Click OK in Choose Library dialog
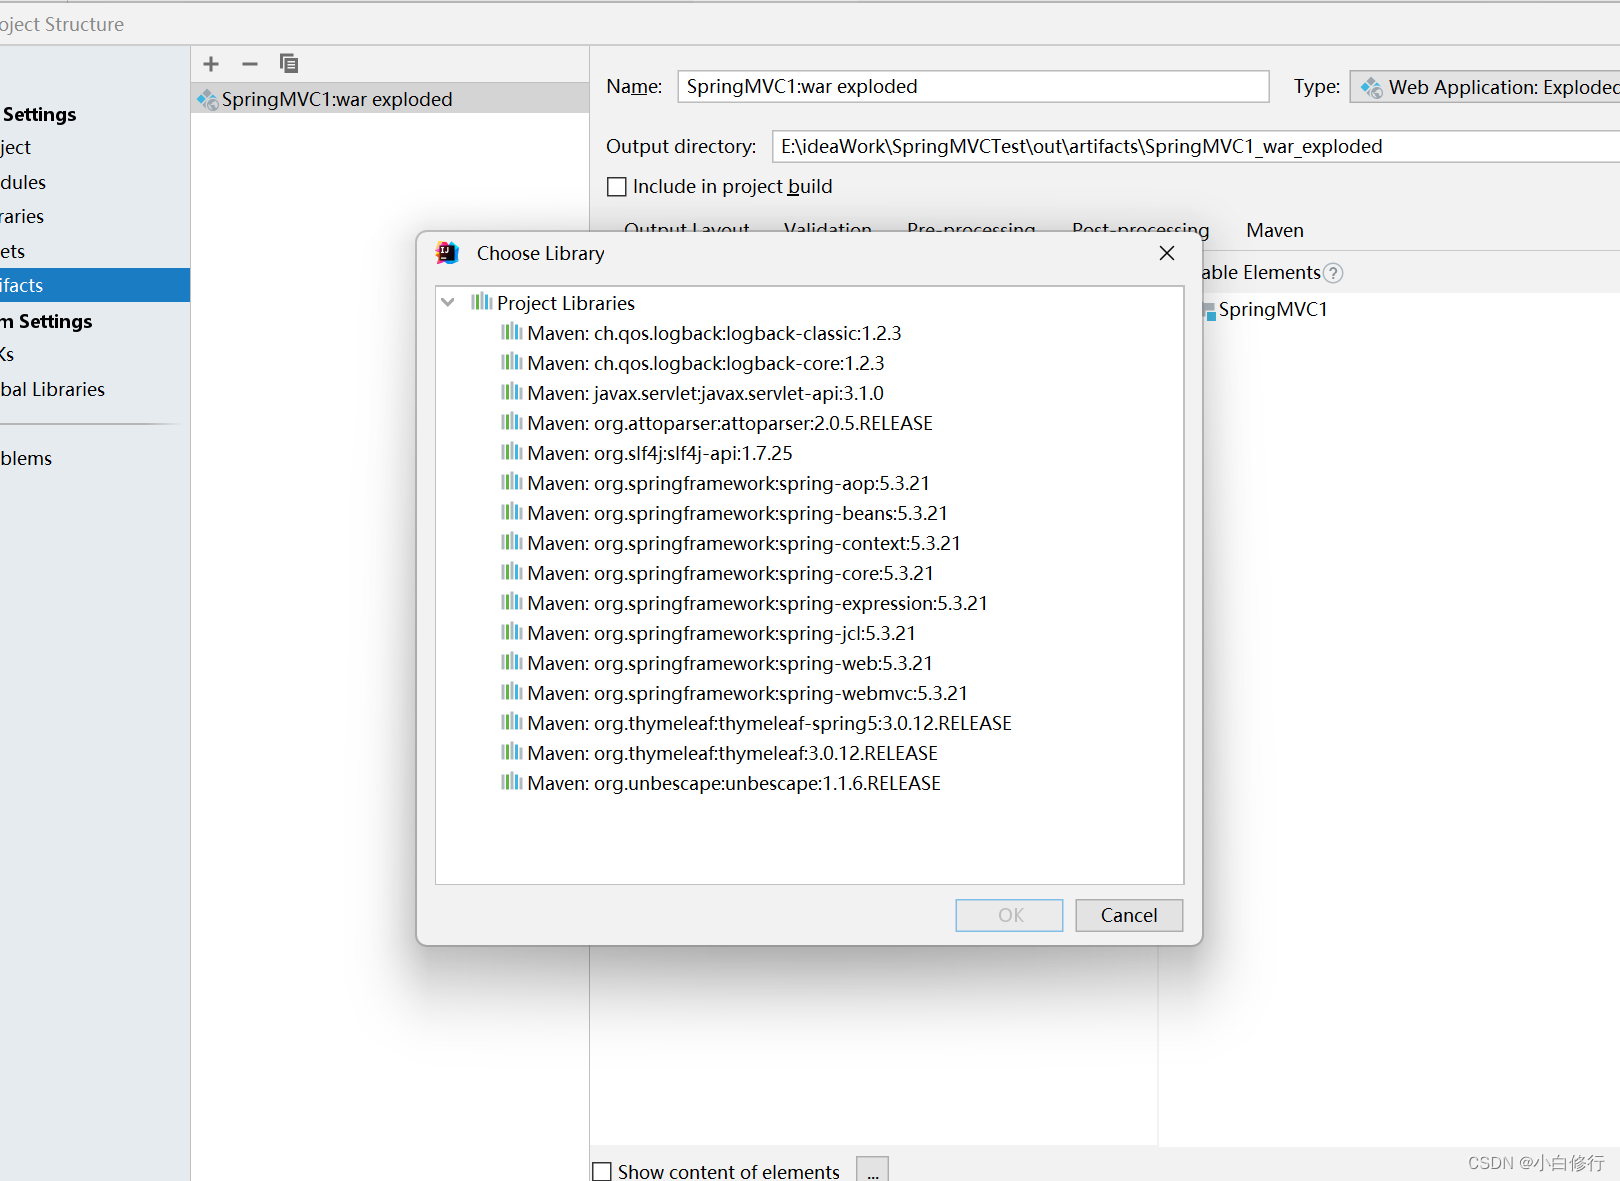1620x1181 pixels. [1010, 915]
